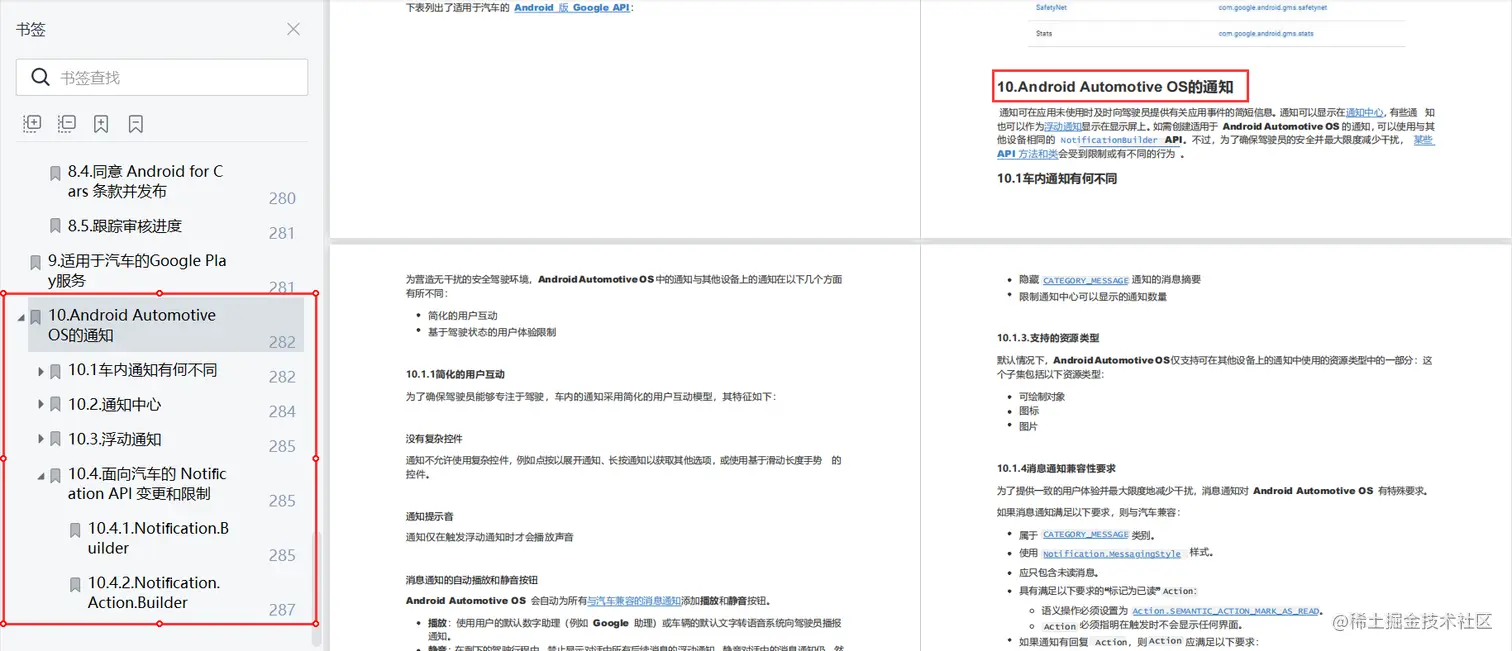
Task: Open the 浮动通知 link in section 10
Action: click(x=1063, y=127)
